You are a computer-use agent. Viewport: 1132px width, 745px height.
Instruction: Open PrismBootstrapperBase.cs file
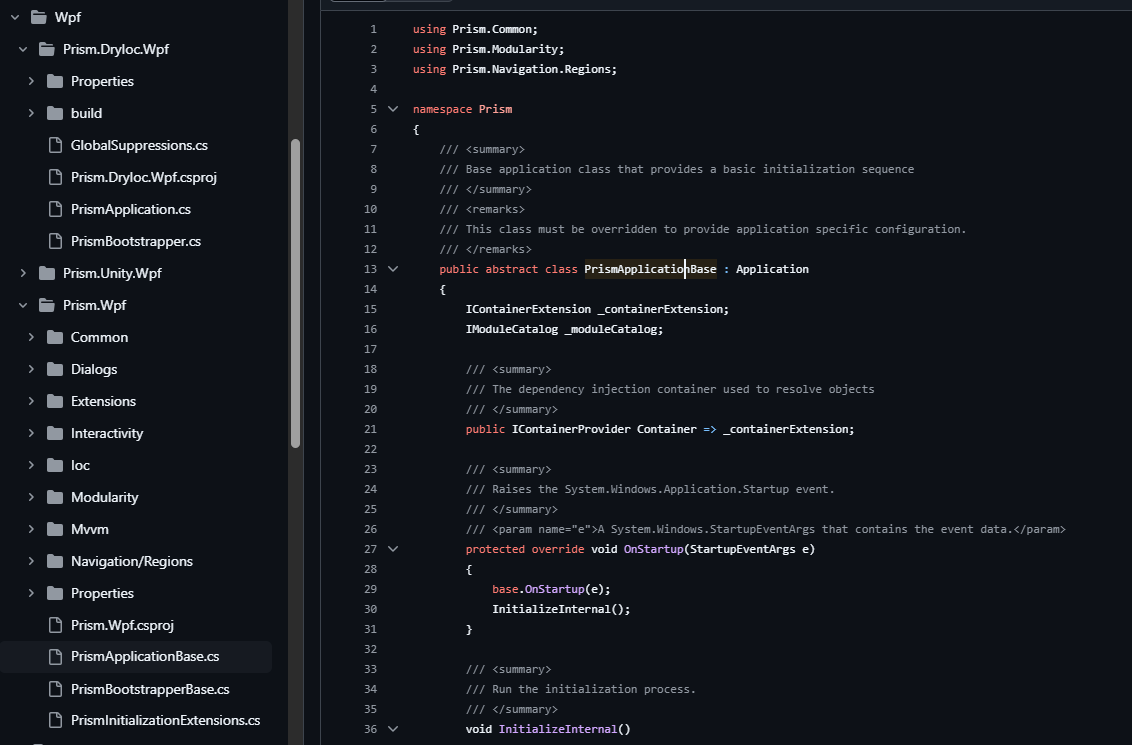[150, 689]
